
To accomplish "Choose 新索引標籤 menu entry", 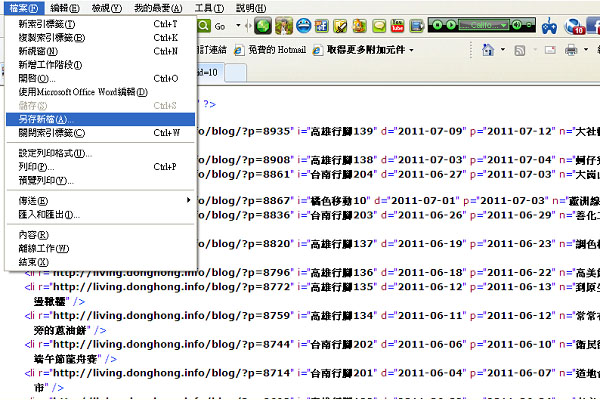I will click(x=47, y=23).
